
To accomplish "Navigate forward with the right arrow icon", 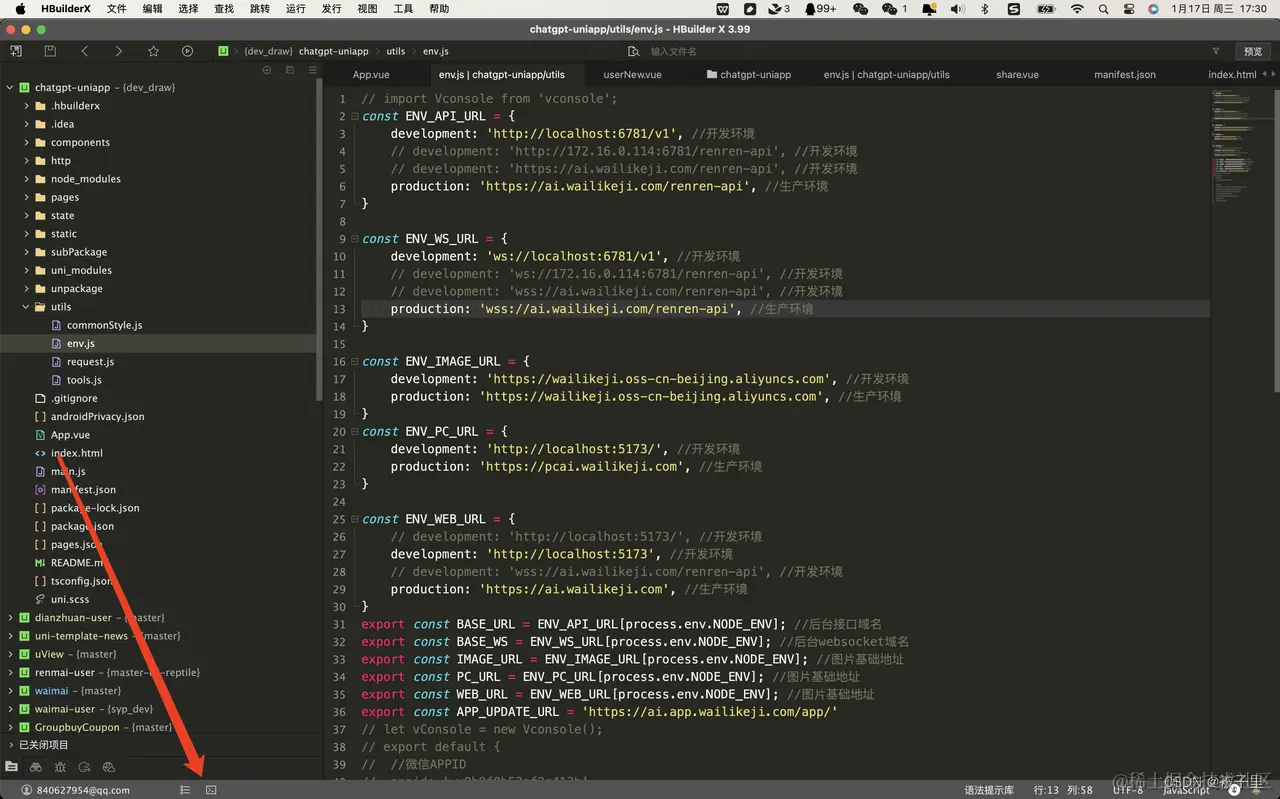I will pos(118,51).
